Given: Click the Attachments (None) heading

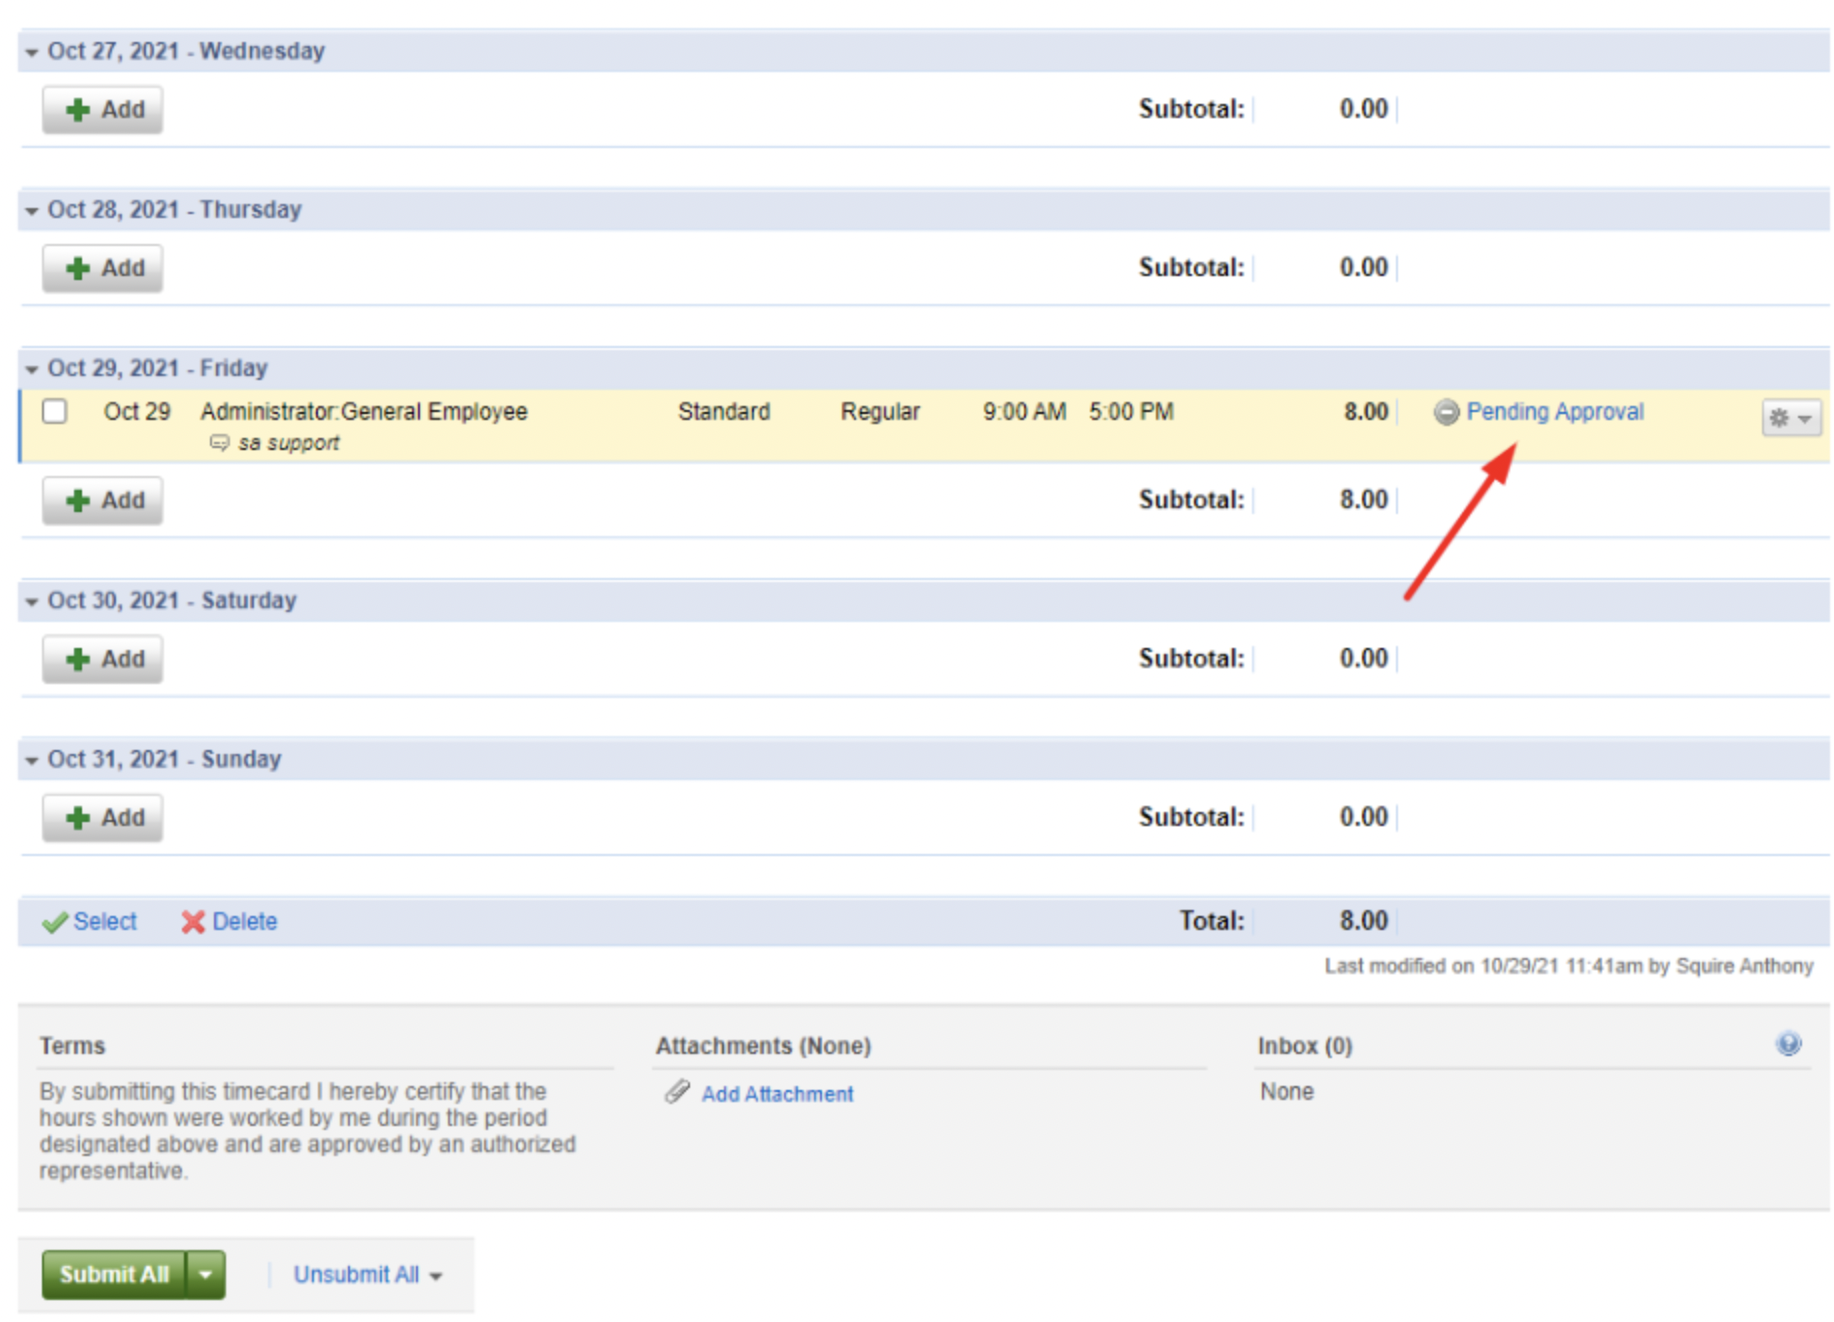Looking at the screenshot, I should click(x=763, y=1046).
